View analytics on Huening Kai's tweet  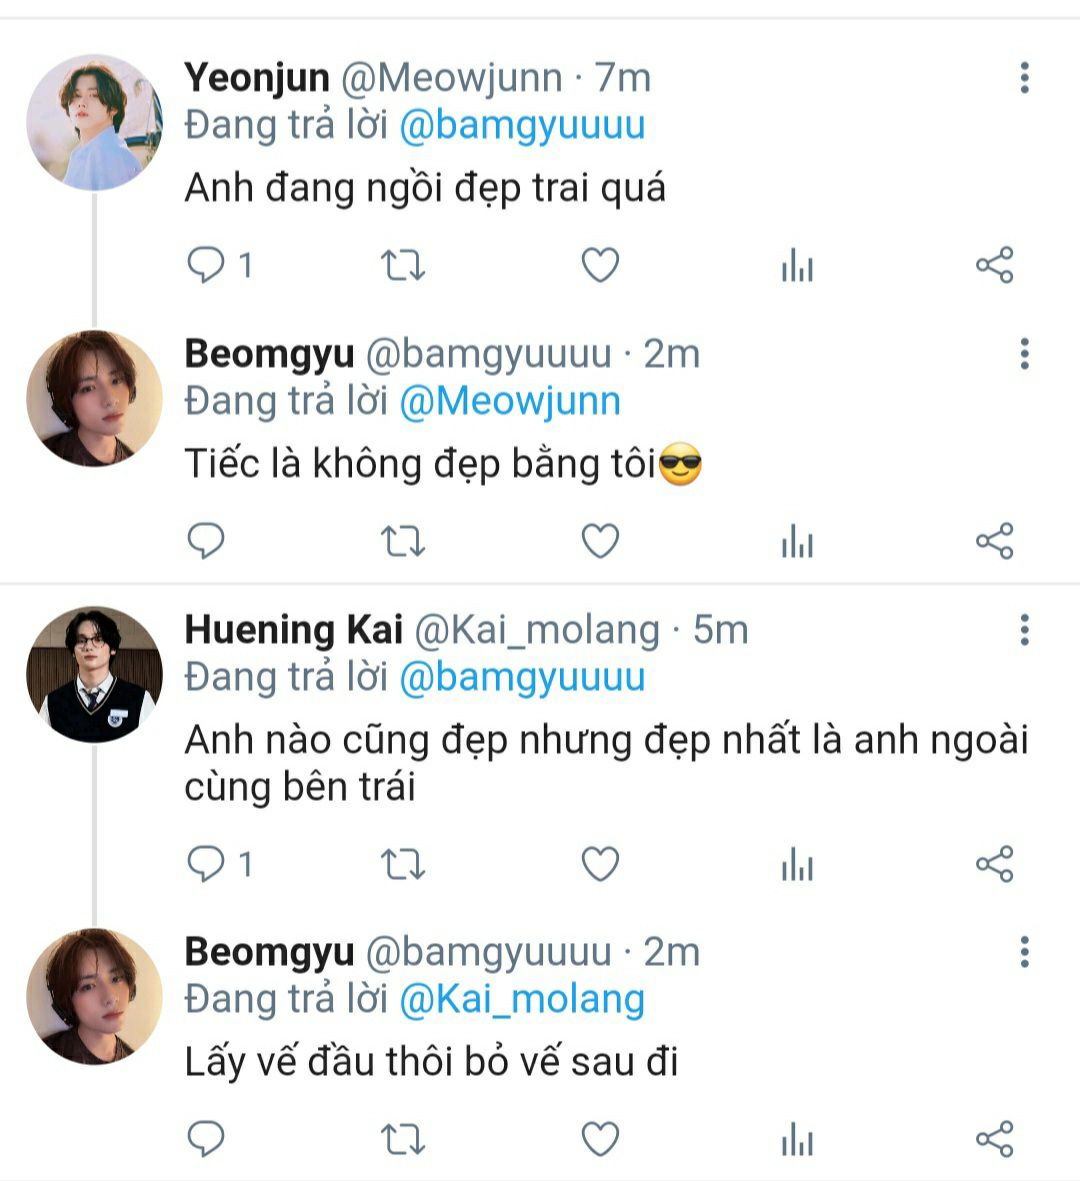[797, 865]
